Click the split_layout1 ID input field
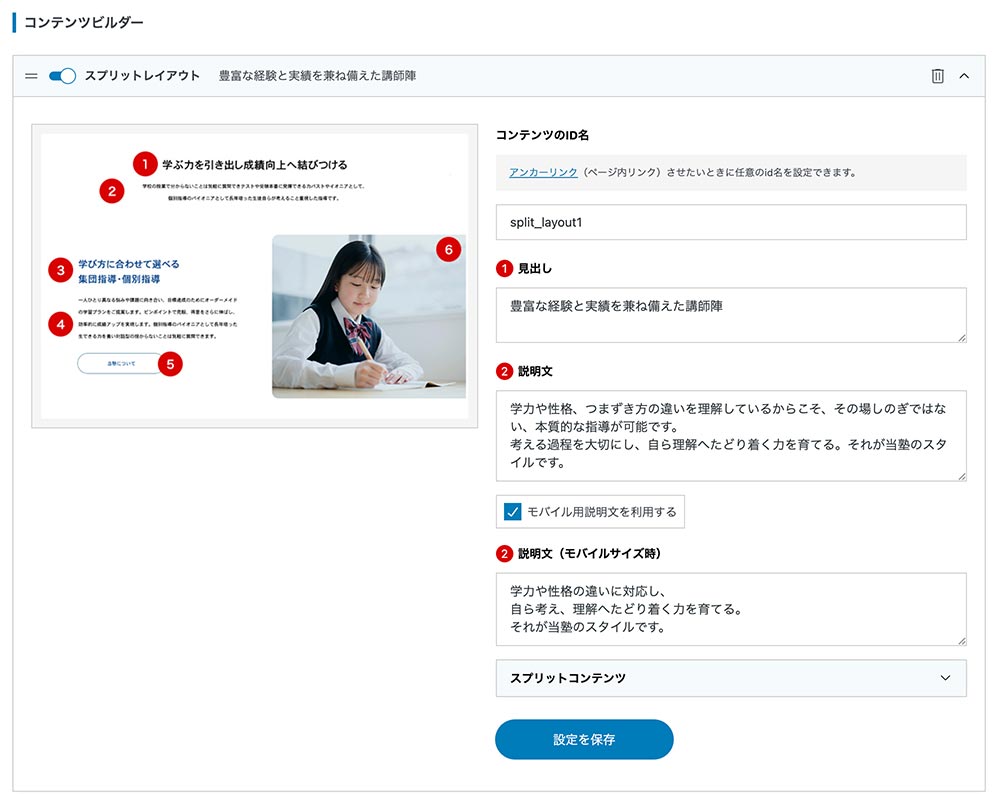 (x=730, y=222)
